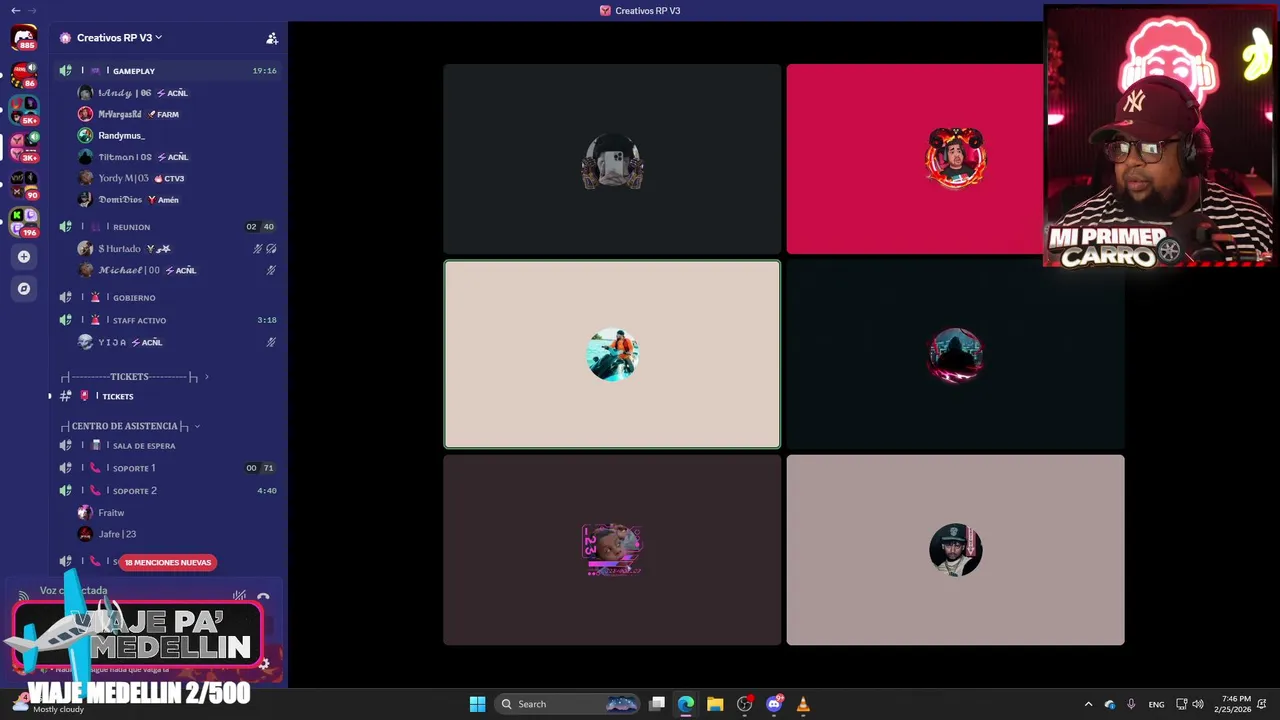Image resolution: width=1280 pixels, height=720 pixels.
Task: Open the server folder with 90 badge
Action: (x=24, y=185)
